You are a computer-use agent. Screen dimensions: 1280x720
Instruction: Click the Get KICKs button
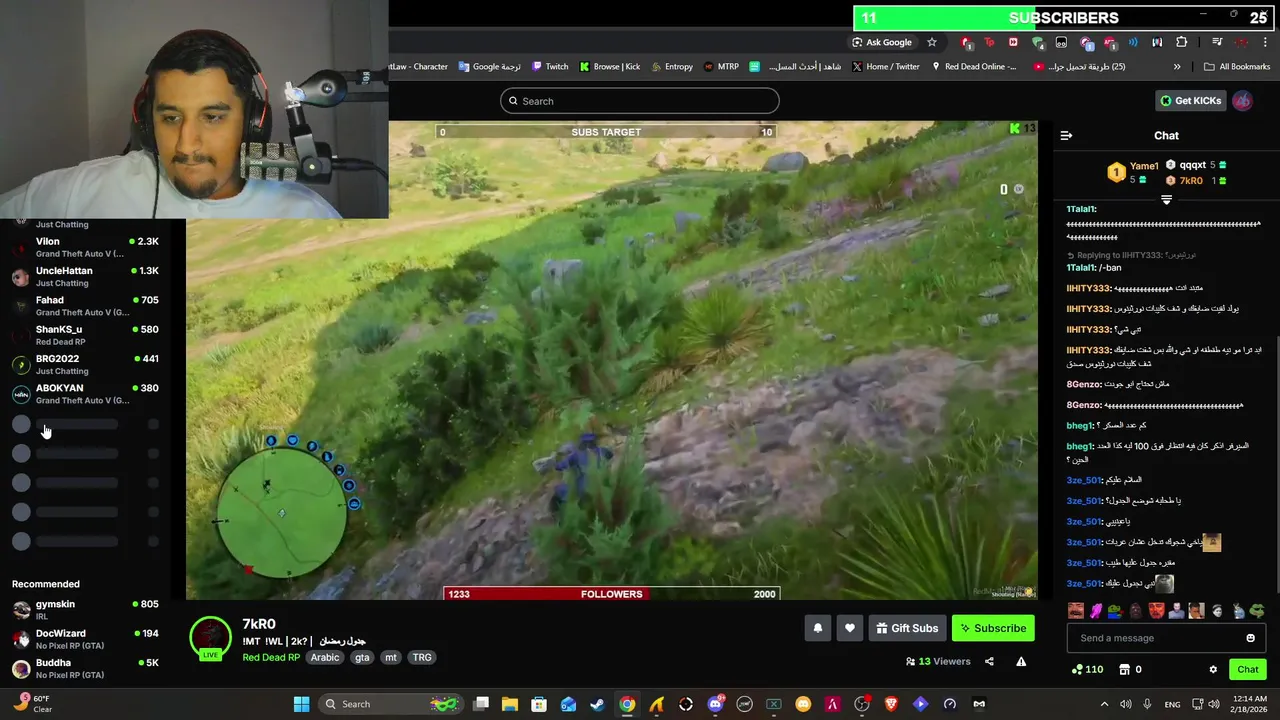[1190, 101]
